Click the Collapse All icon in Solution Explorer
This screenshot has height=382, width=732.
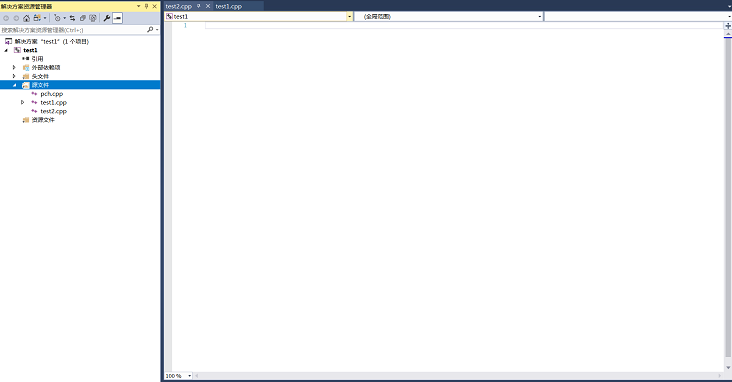(x=83, y=18)
